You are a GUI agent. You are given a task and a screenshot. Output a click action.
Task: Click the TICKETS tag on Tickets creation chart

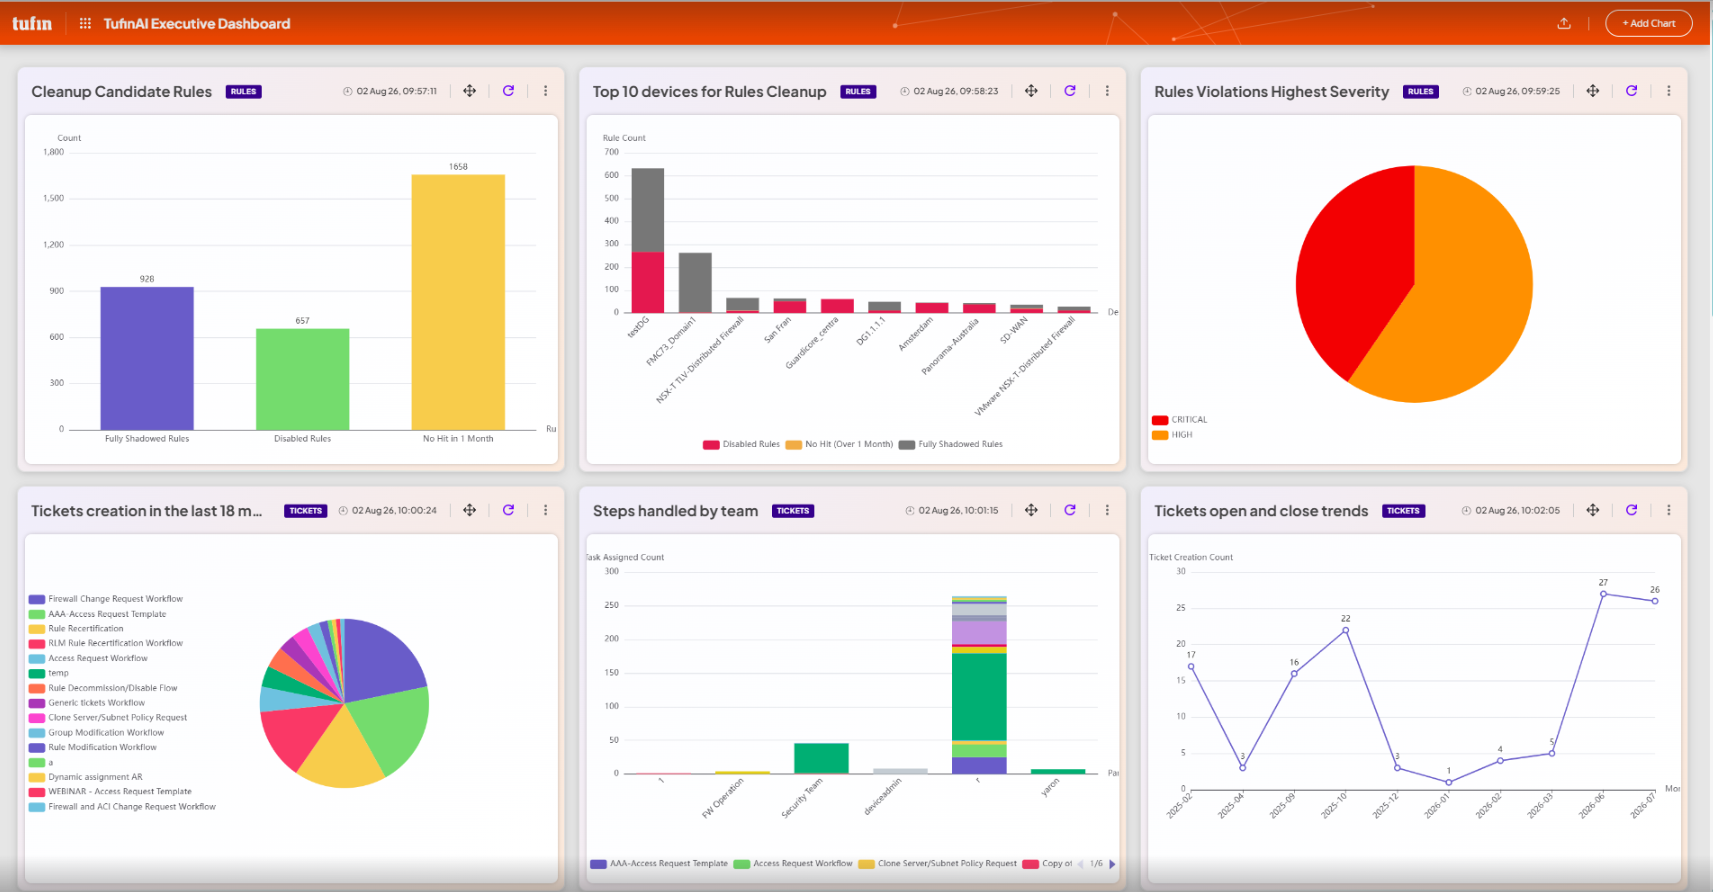[x=305, y=511]
